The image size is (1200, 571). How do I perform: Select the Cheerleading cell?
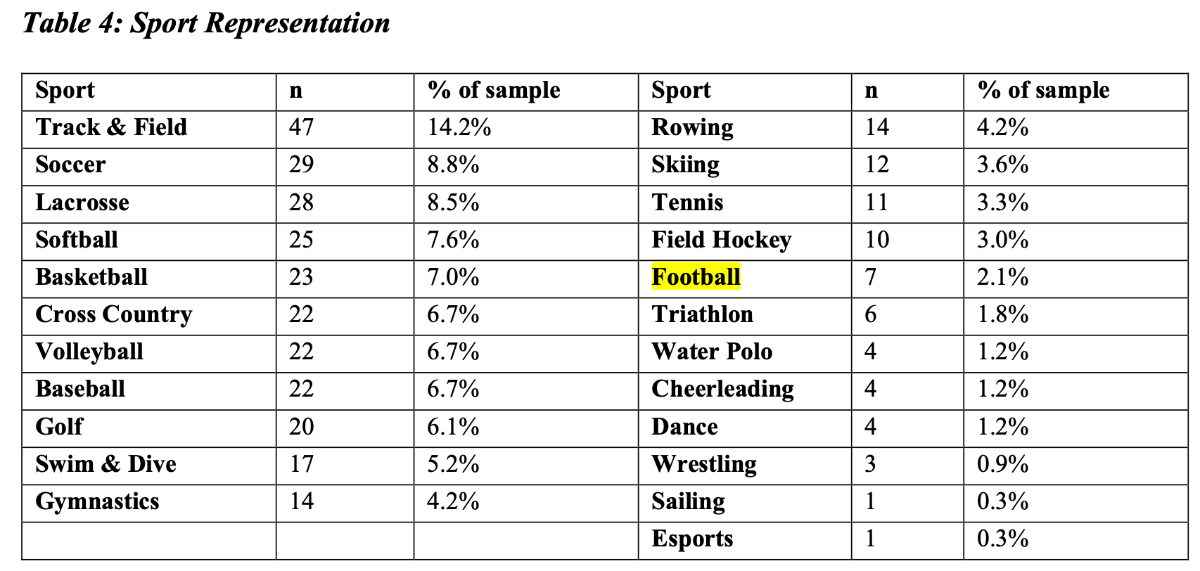coord(722,389)
